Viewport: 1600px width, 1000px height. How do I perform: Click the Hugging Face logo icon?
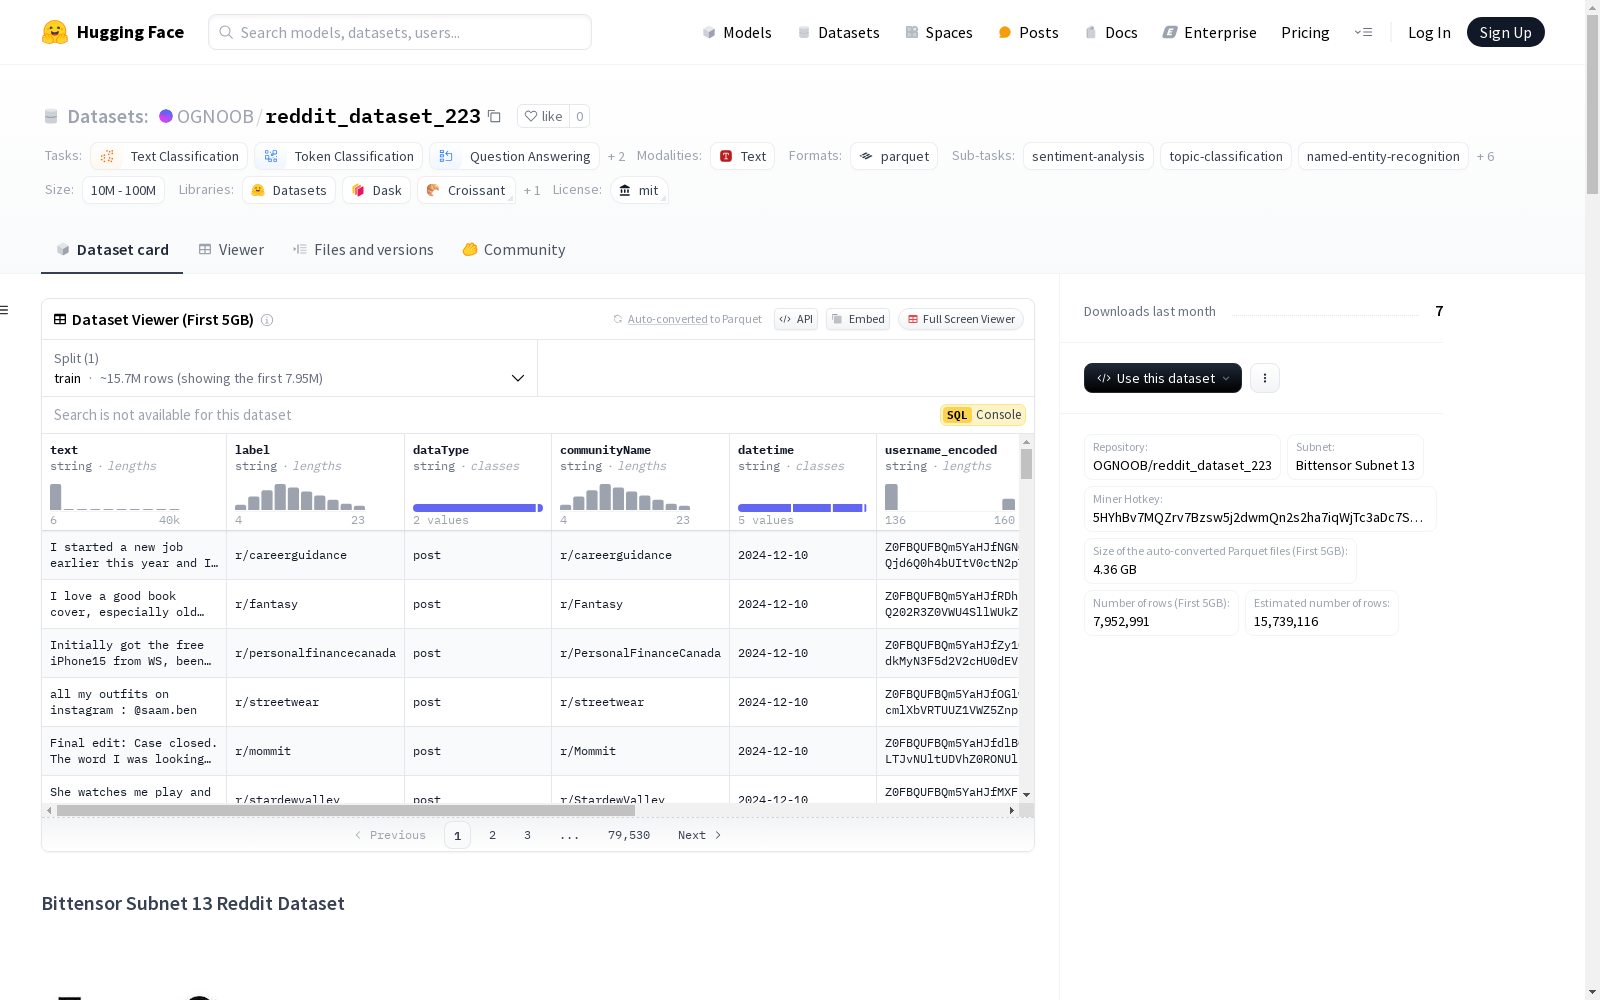click(x=55, y=32)
